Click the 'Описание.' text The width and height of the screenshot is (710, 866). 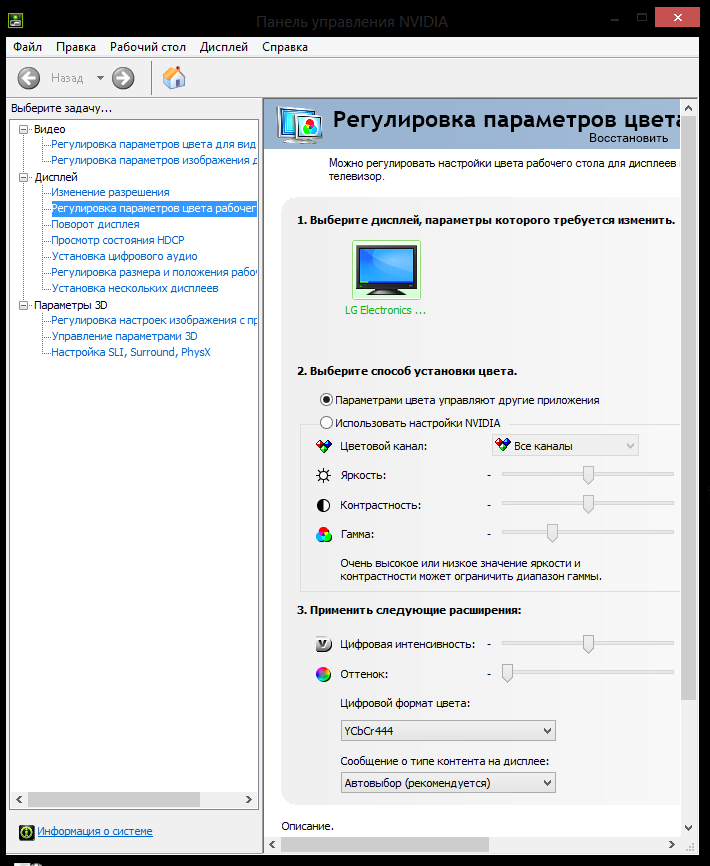tap(308, 826)
